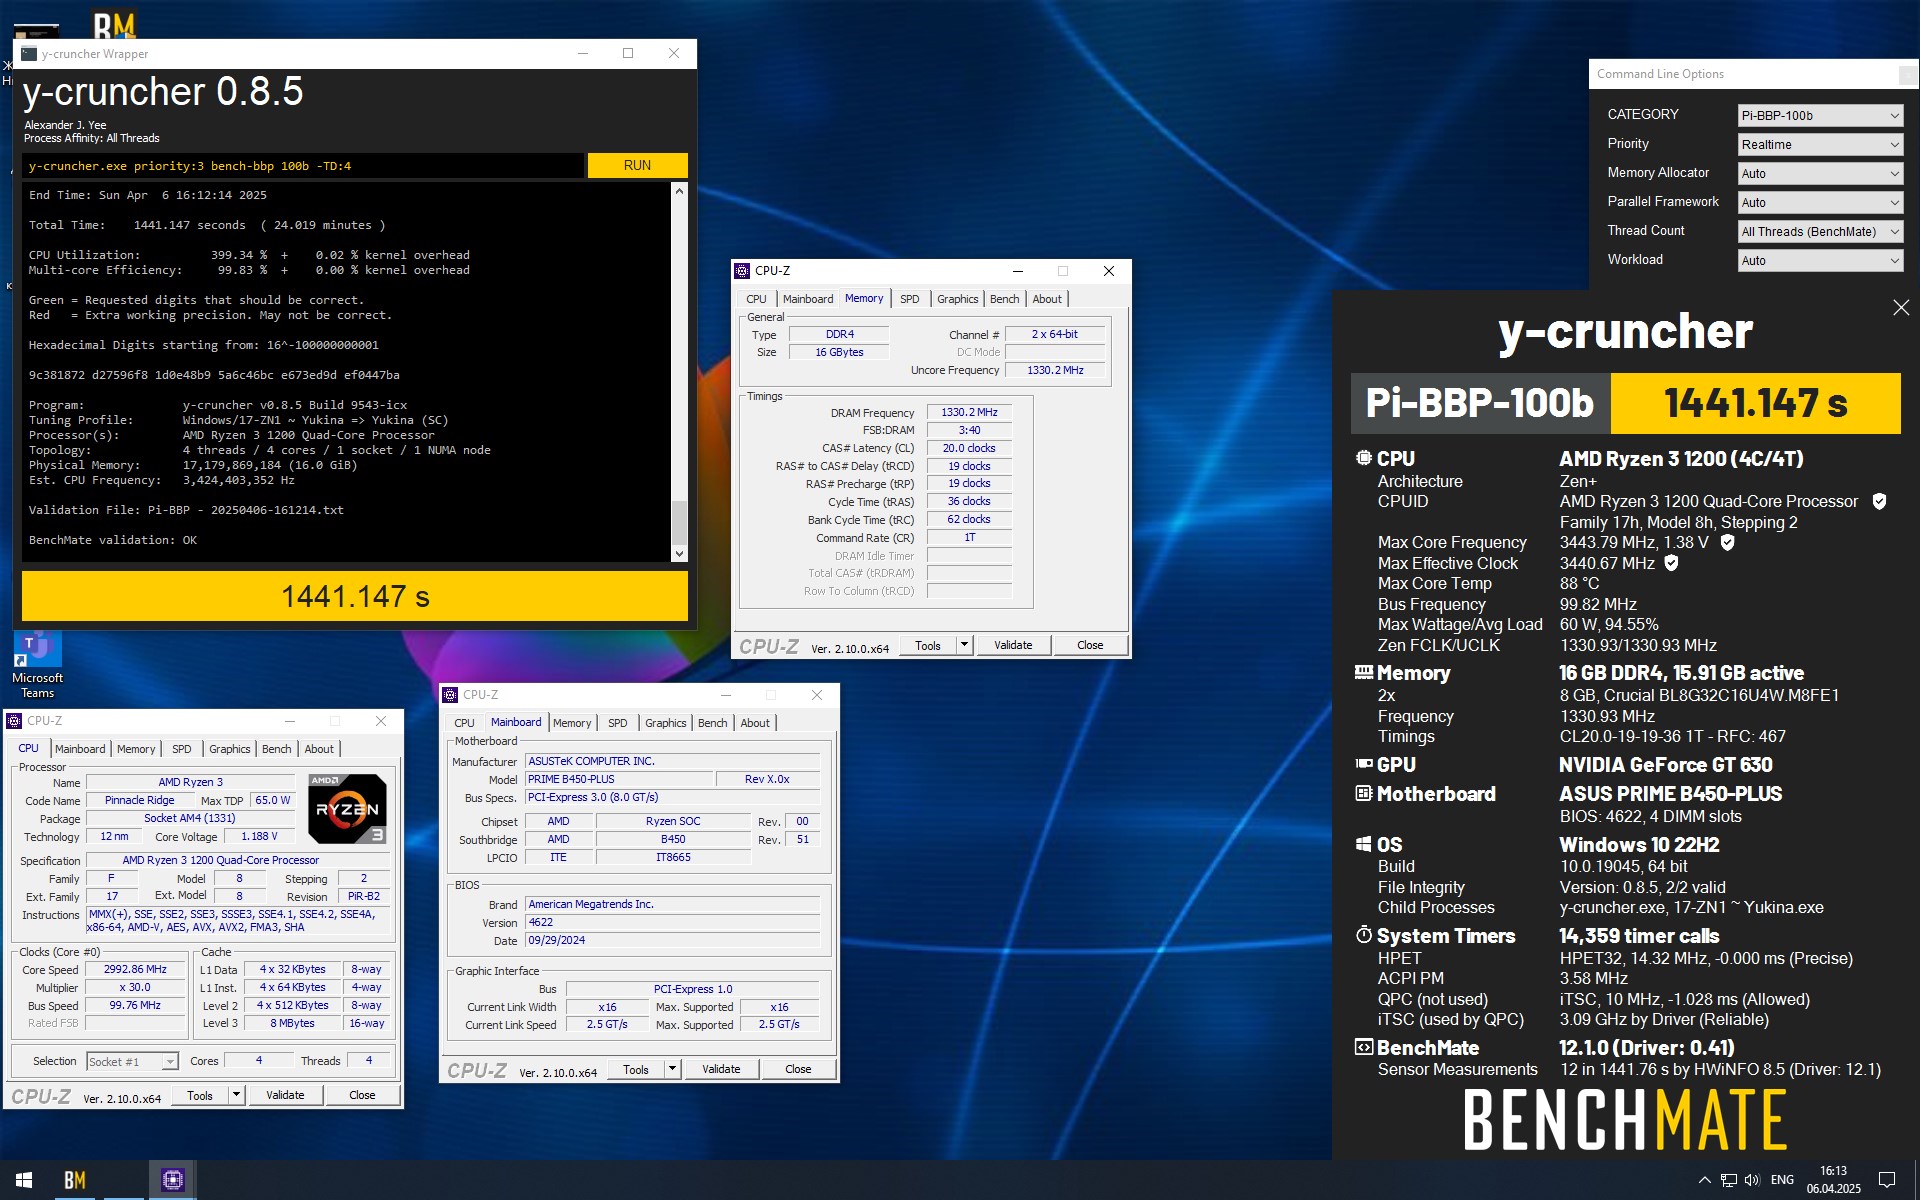Open the Workload dropdown
Screen dimensions: 1920x1200
point(1820,260)
